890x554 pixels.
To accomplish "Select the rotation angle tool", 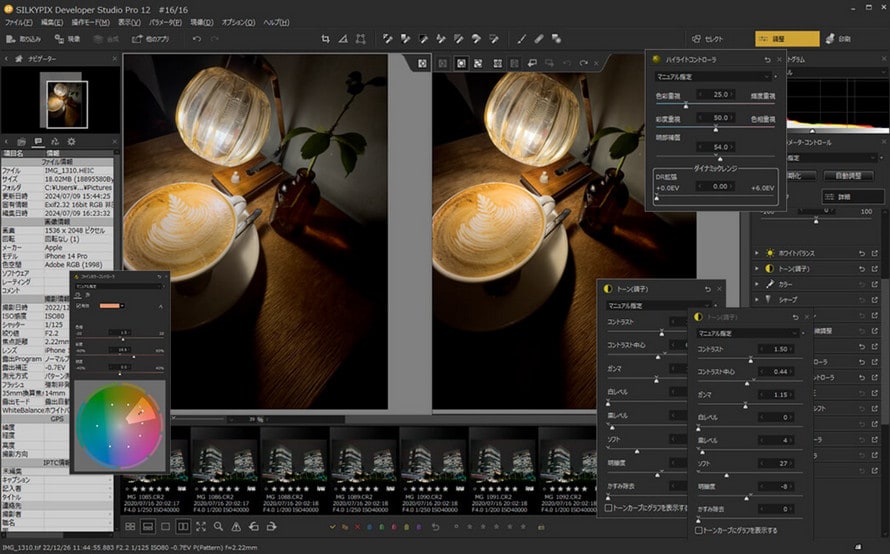I will coord(343,39).
